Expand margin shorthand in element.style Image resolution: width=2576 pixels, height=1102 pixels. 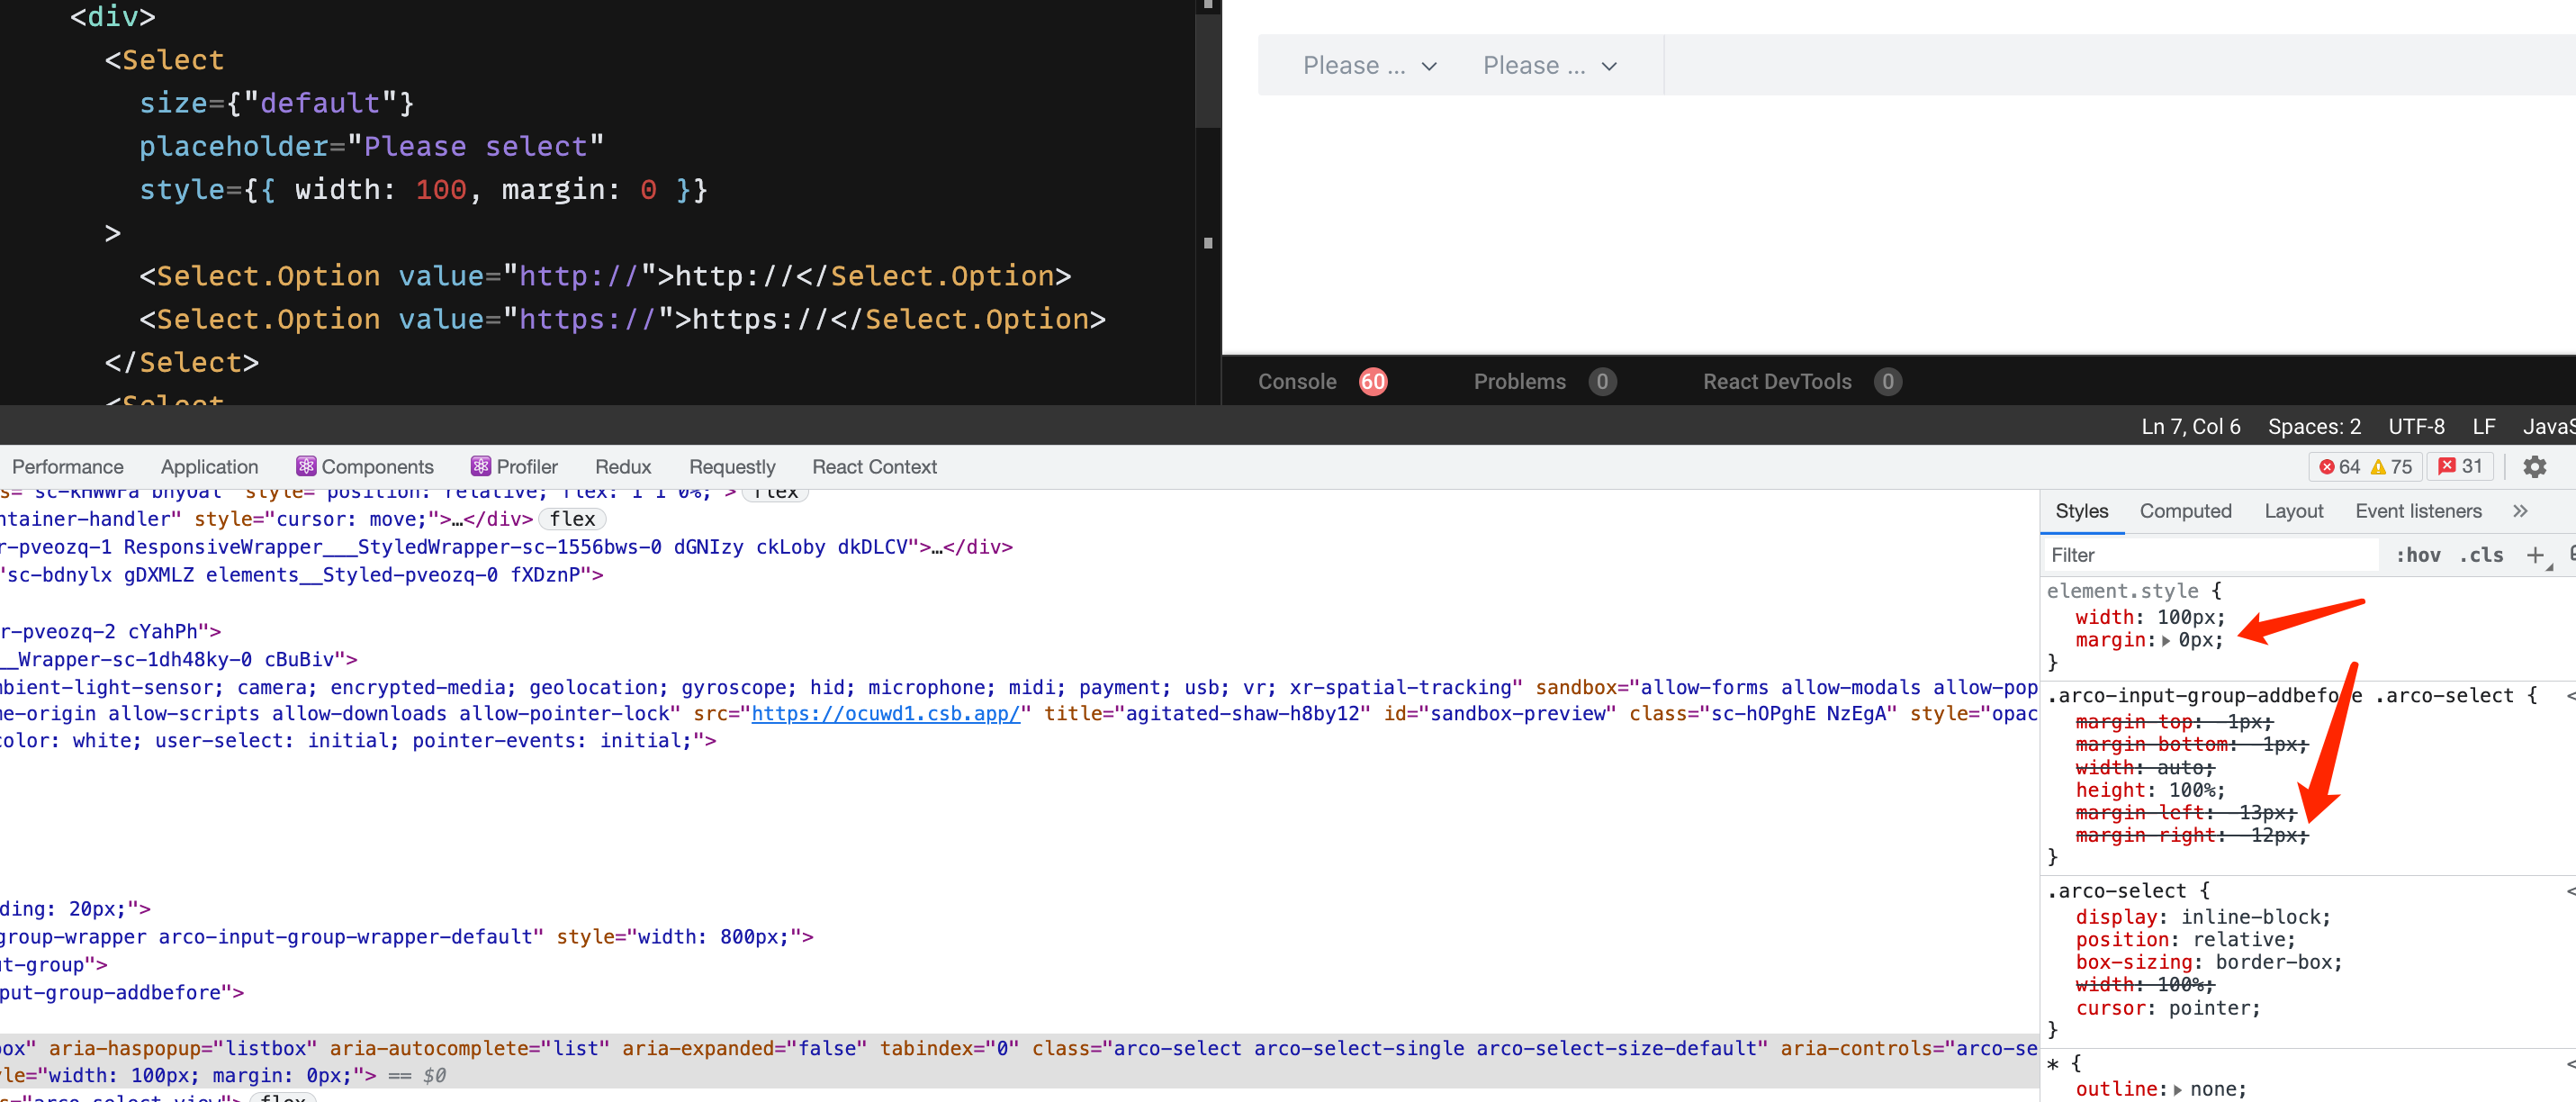tap(2167, 641)
